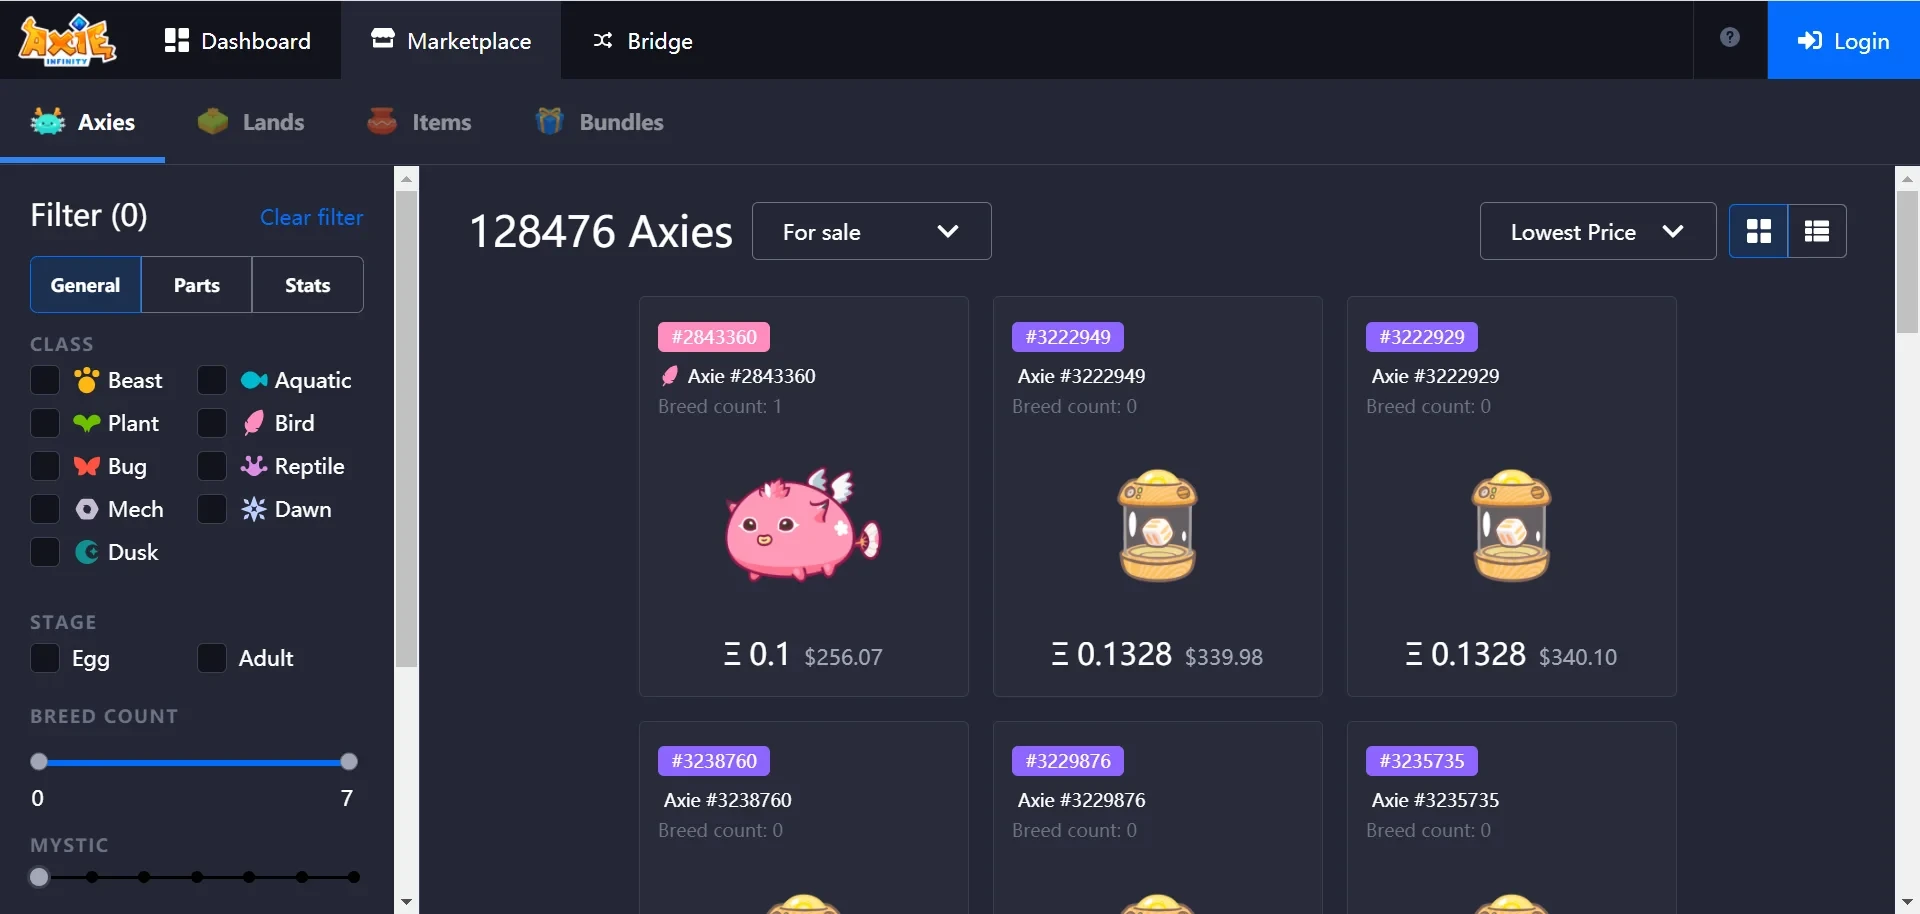Switch to the Stats filter tab
This screenshot has height=914, width=1920.
pyautogui.click(x=307, y=285)
